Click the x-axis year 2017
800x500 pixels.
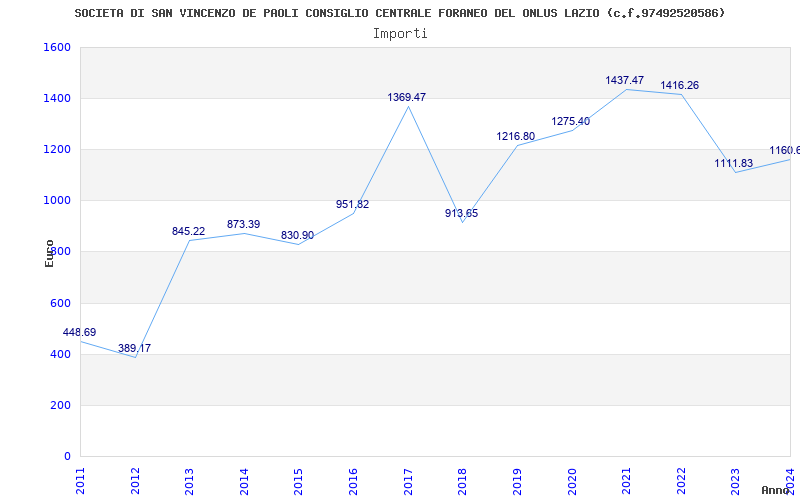tap(408, 481)
